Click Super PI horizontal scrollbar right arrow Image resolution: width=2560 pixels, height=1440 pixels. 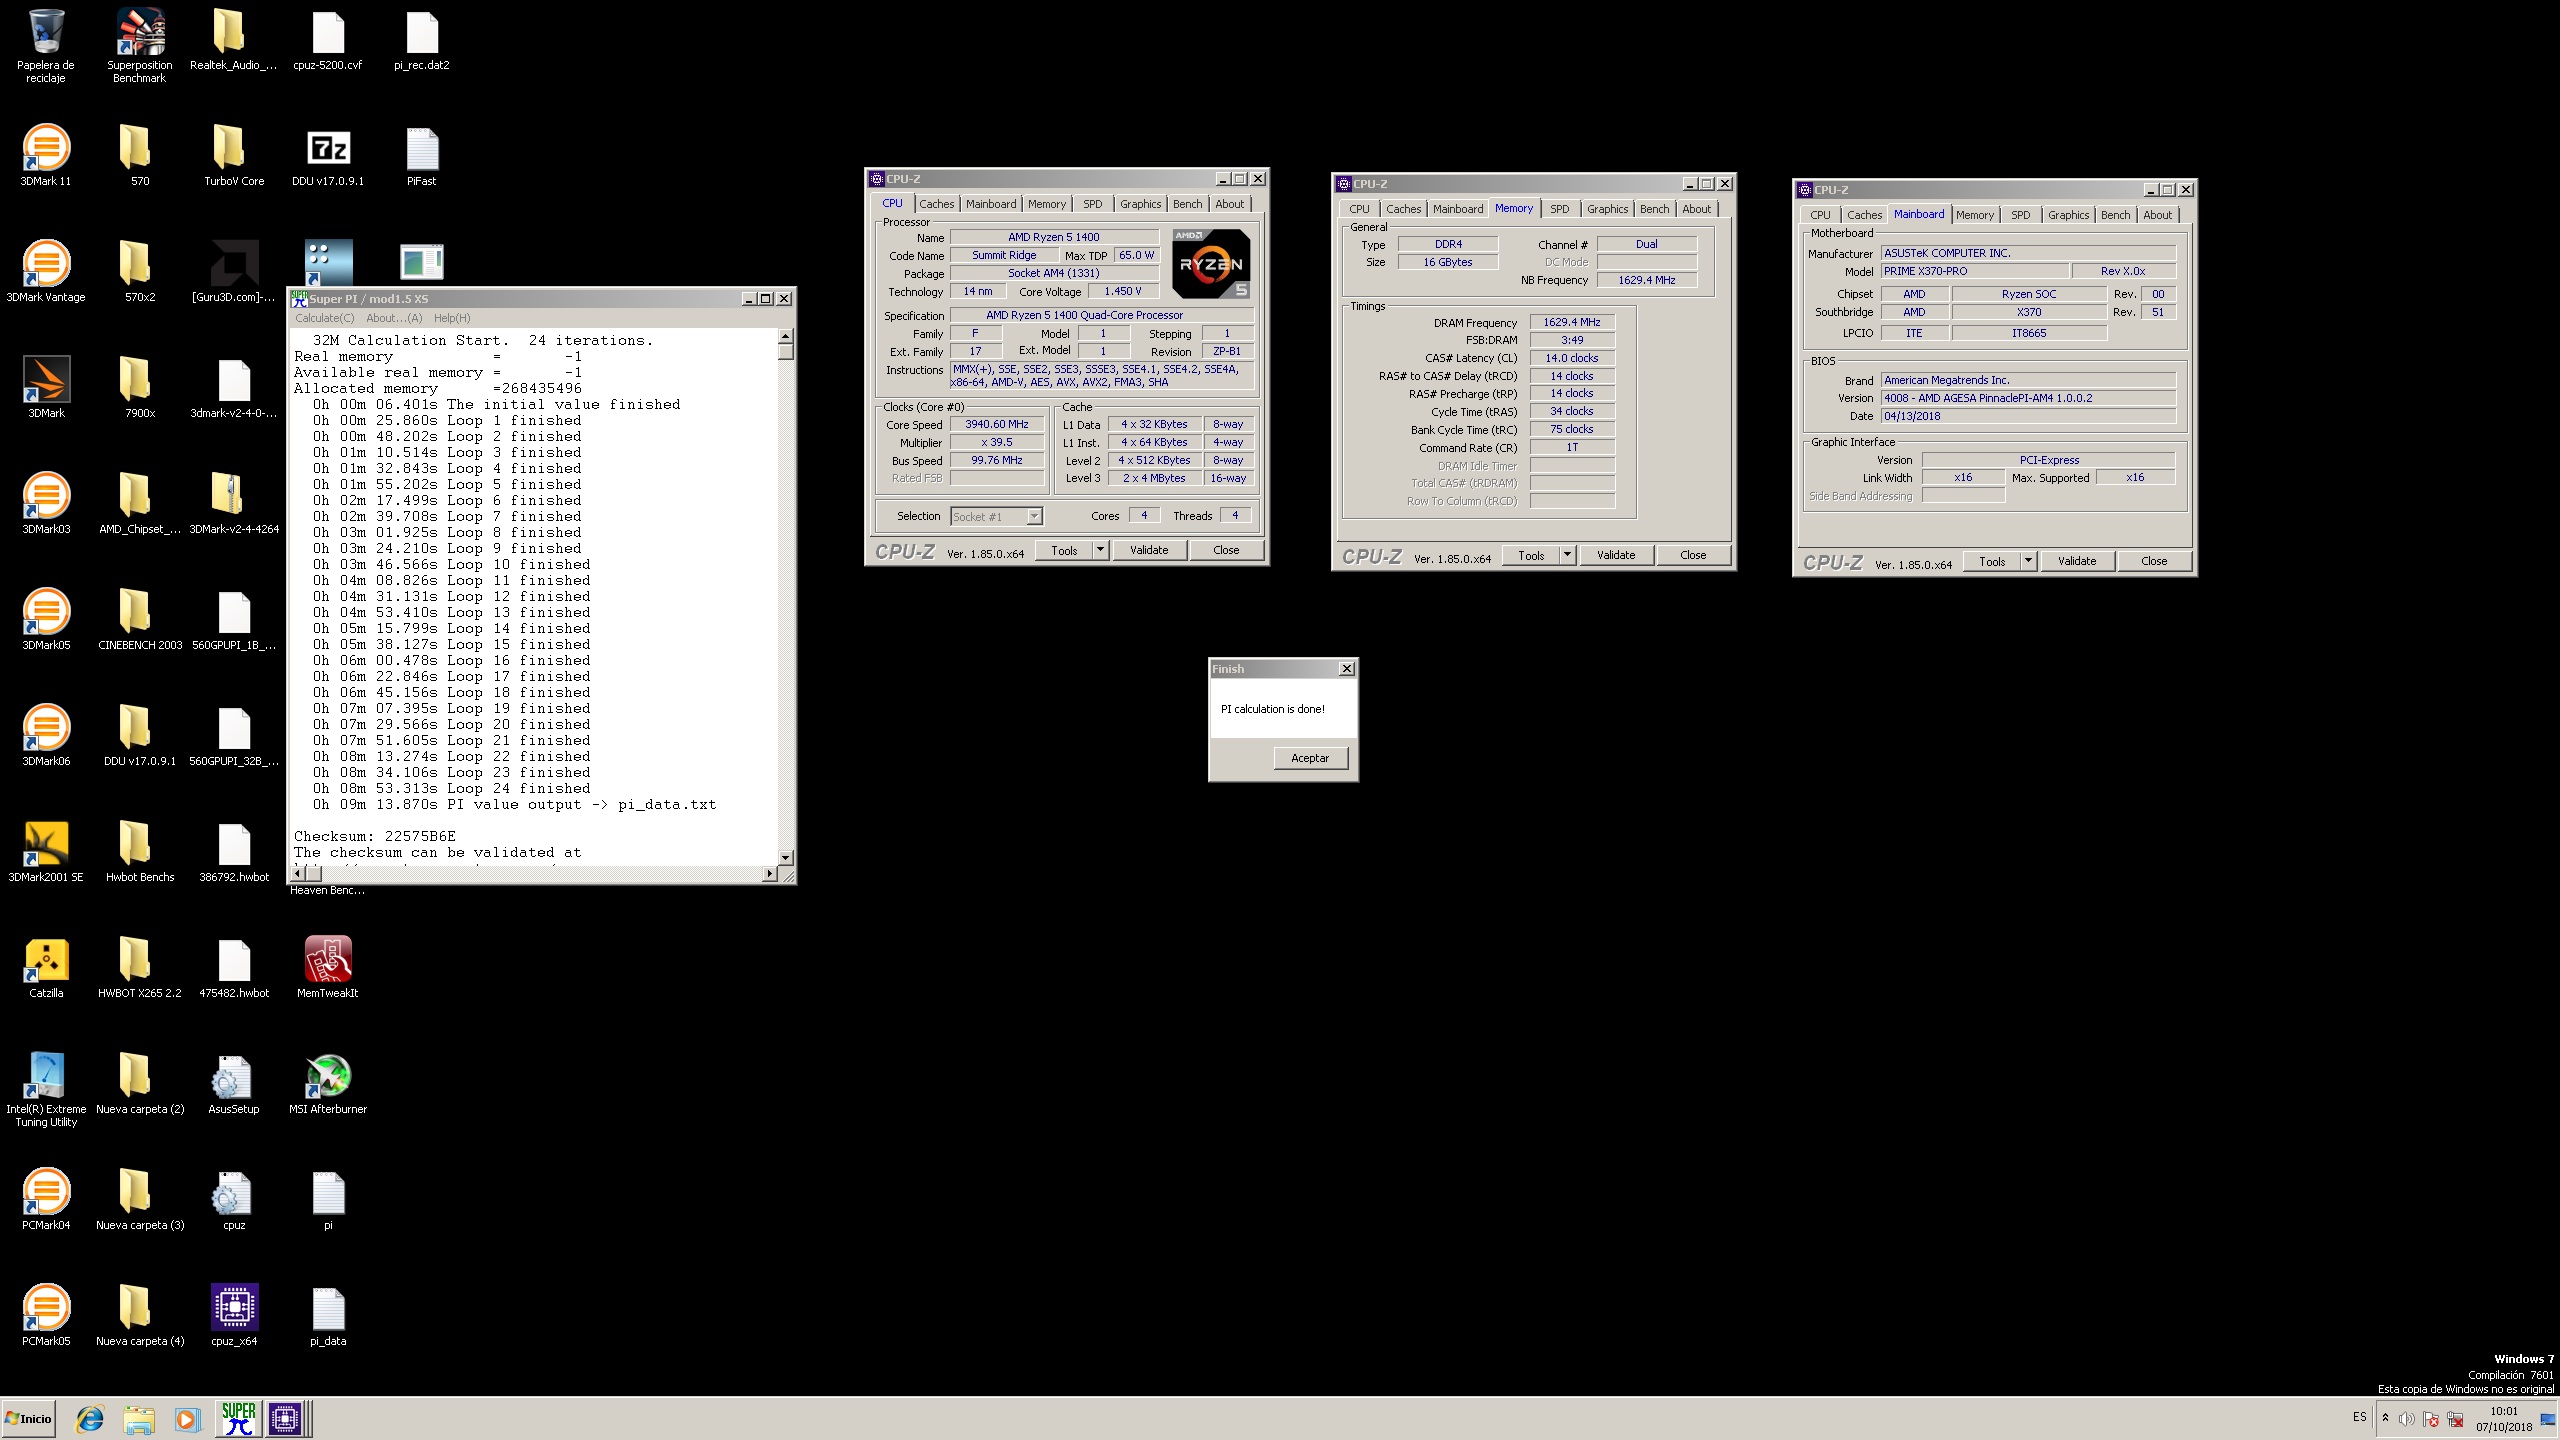click(769, 874)
